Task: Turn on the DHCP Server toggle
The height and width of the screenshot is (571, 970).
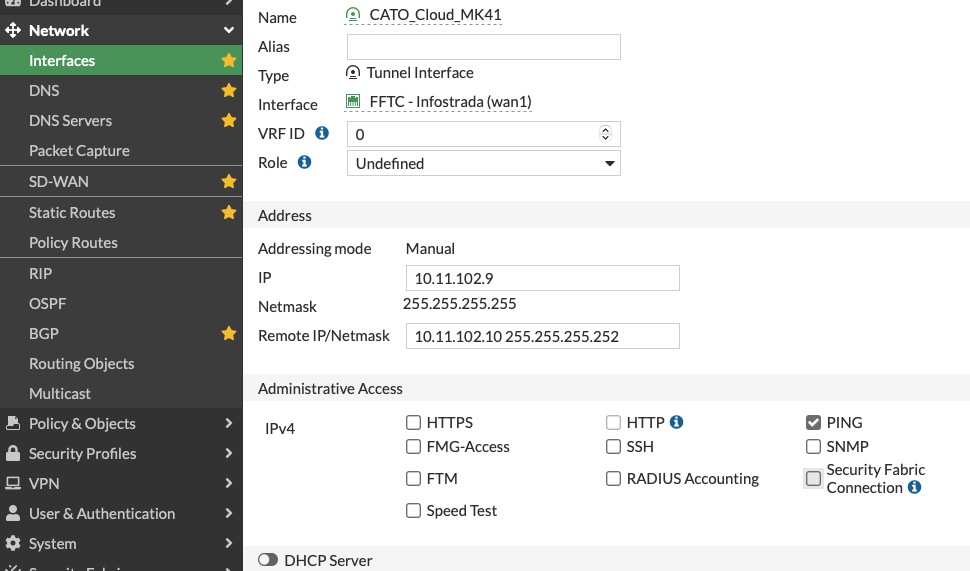Action: pos(268,560)
